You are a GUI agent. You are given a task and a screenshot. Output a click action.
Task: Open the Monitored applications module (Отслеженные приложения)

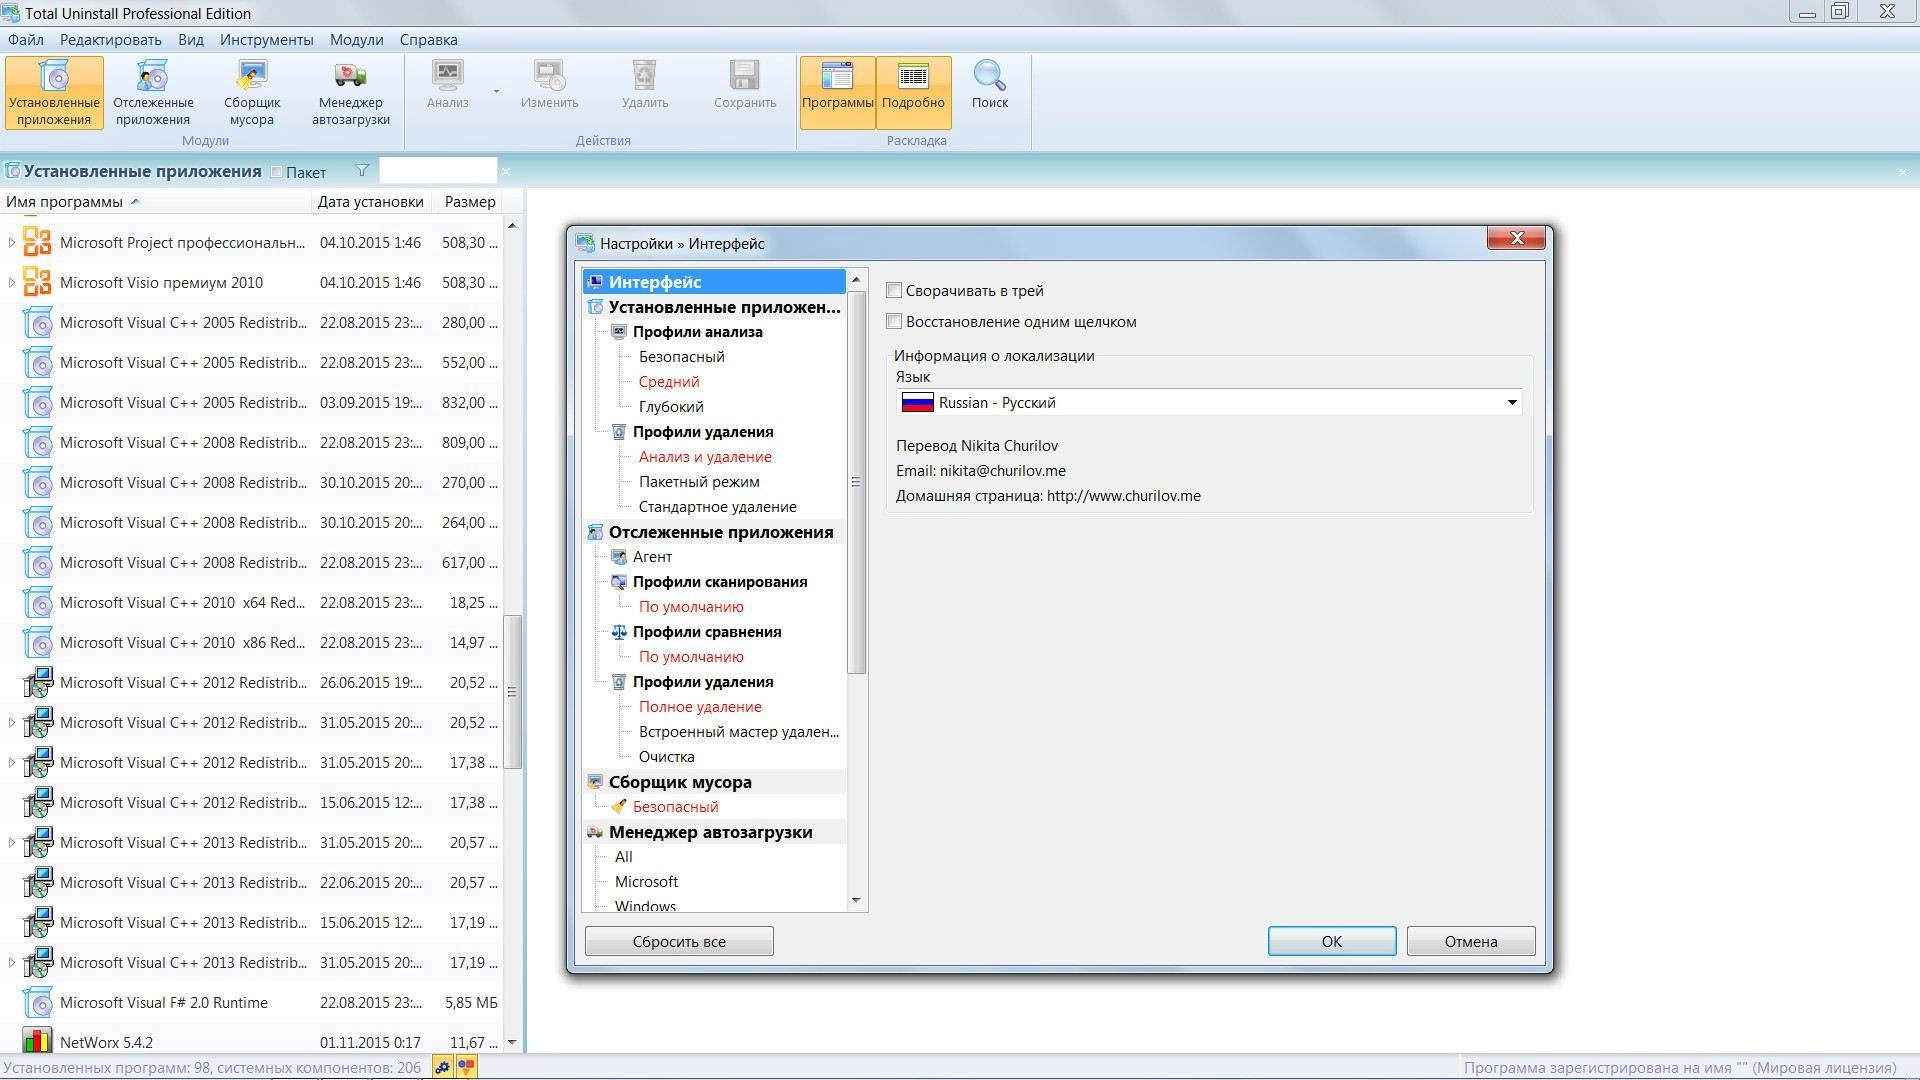click(x=153, y=93)
